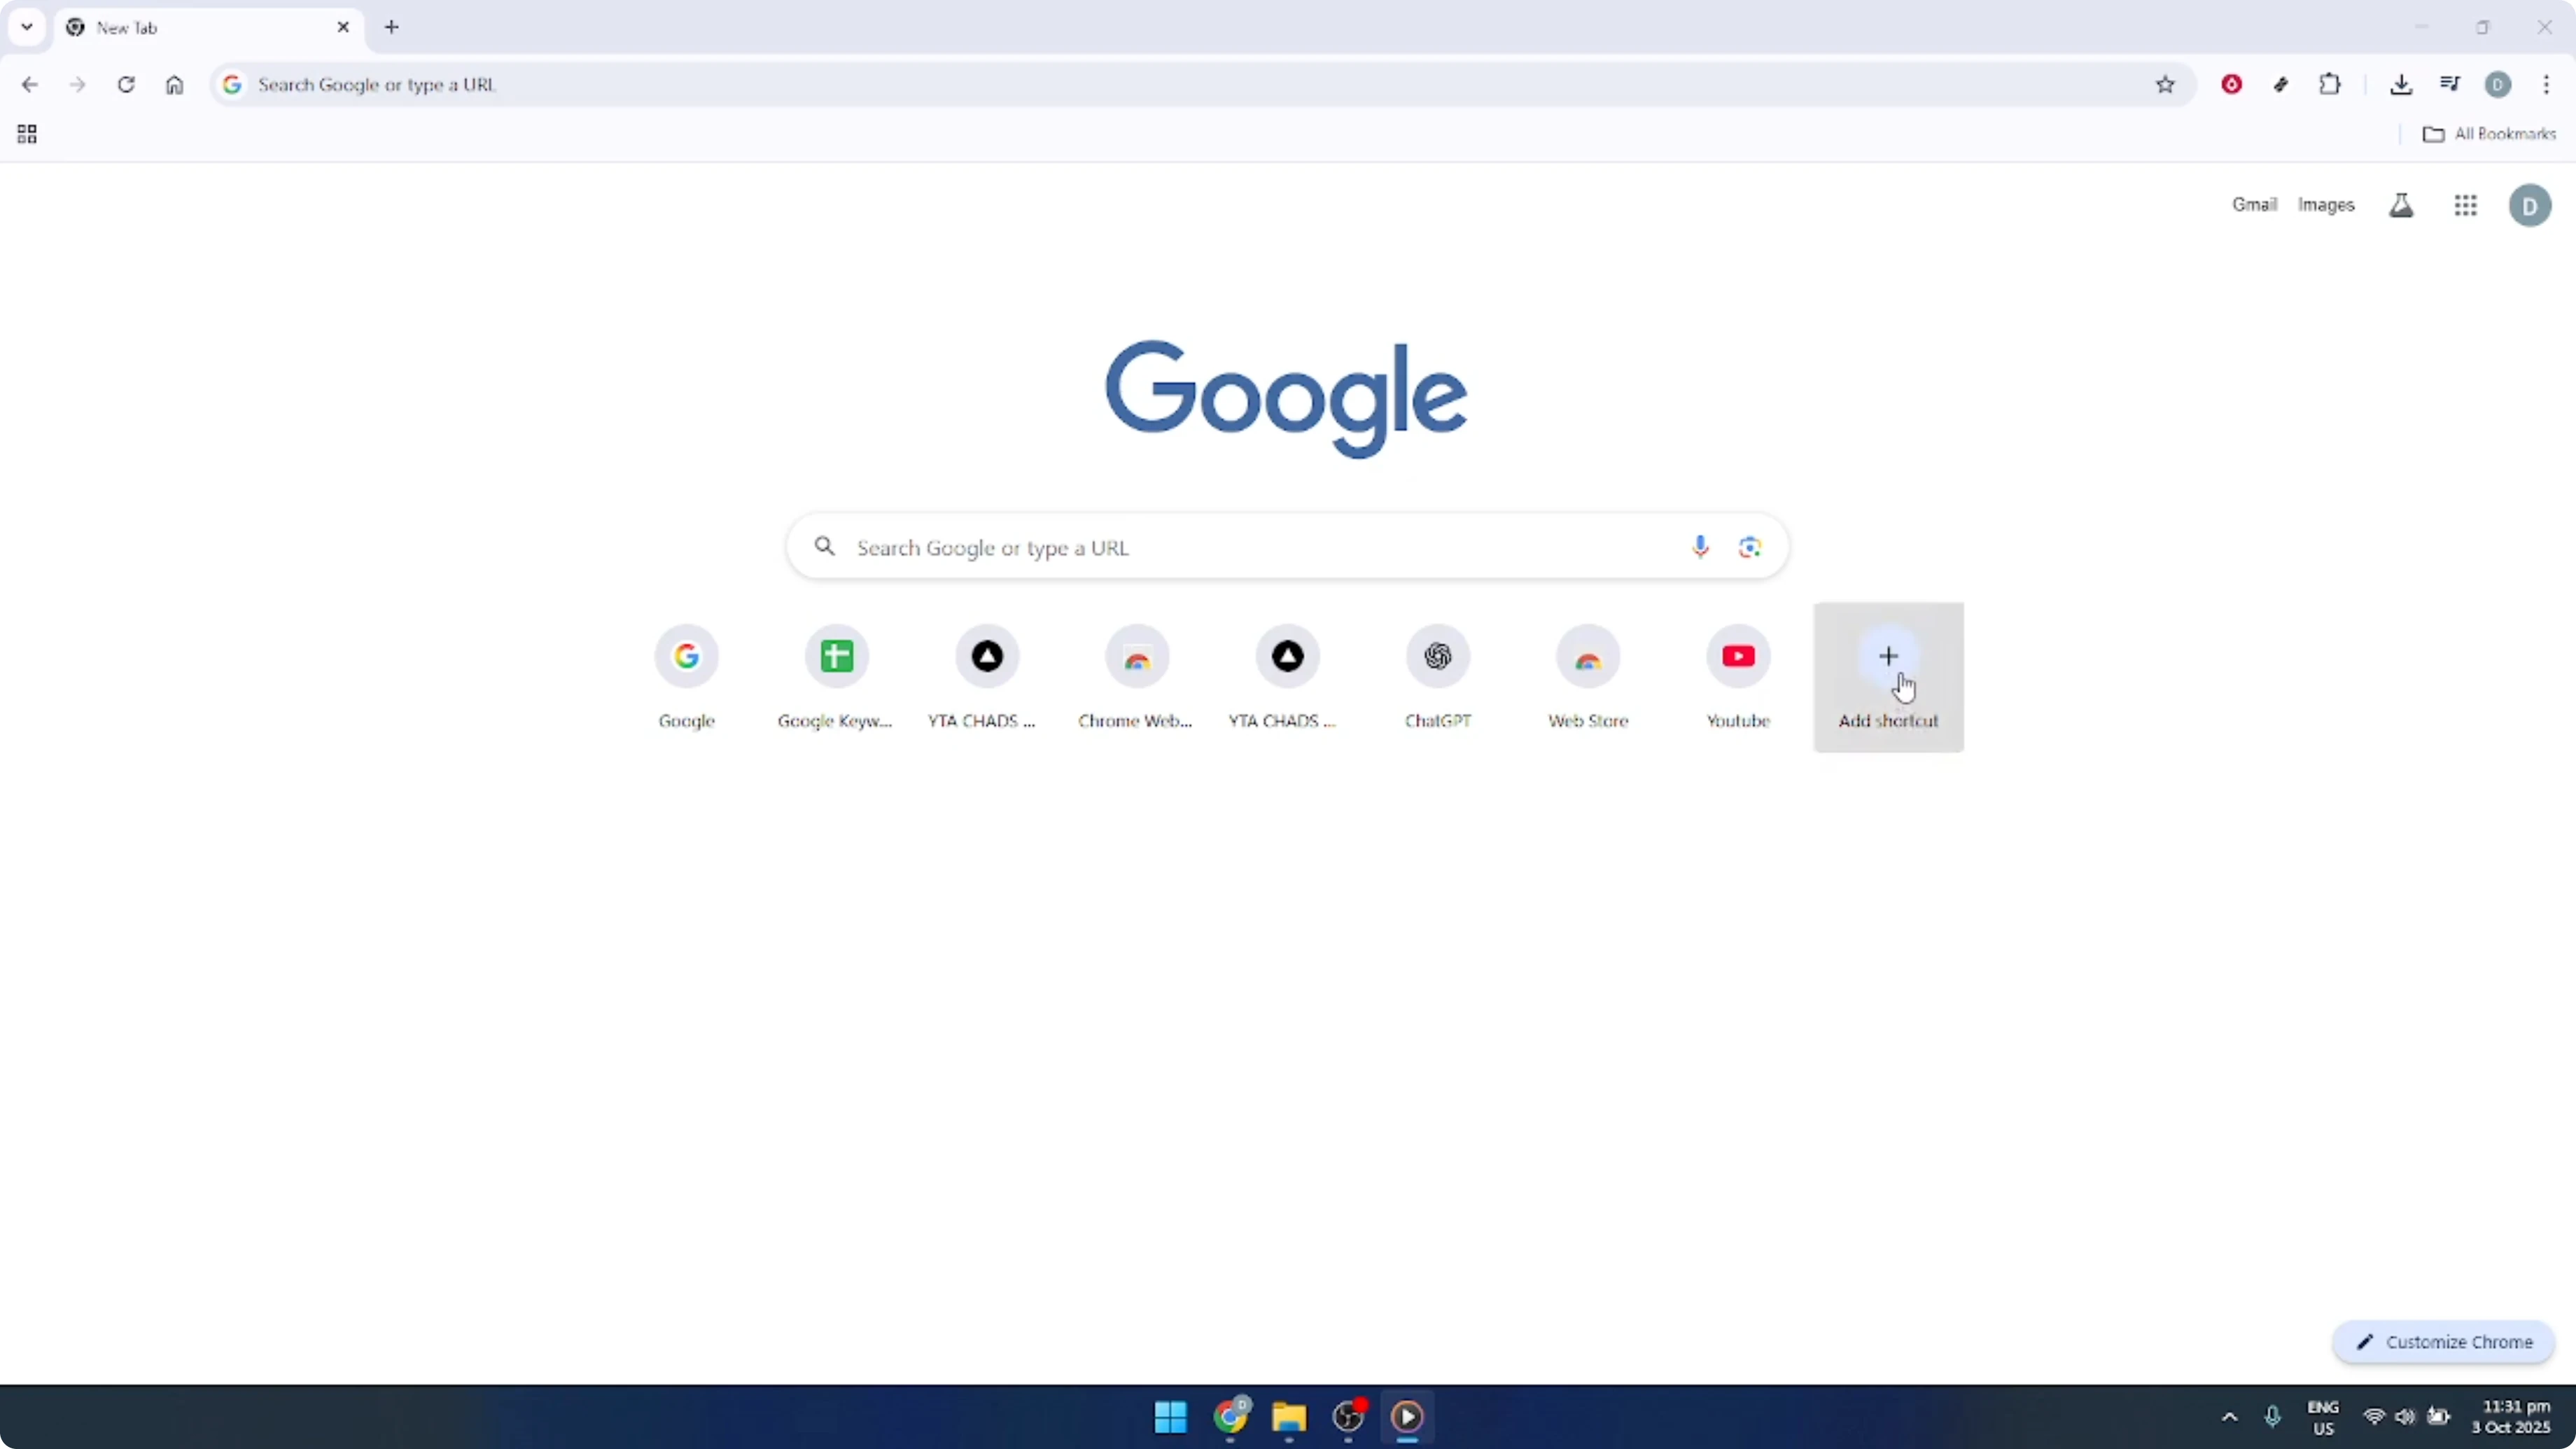Open Search Labs flask icon
This screenshot has height=1449, width=2576.
point(2401,205)
